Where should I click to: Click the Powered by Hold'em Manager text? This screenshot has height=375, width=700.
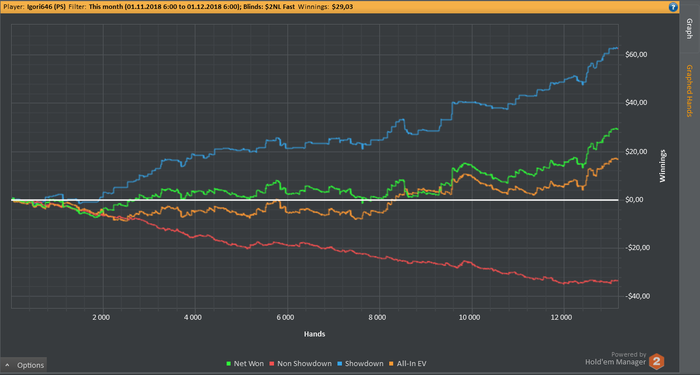(616, 358)
